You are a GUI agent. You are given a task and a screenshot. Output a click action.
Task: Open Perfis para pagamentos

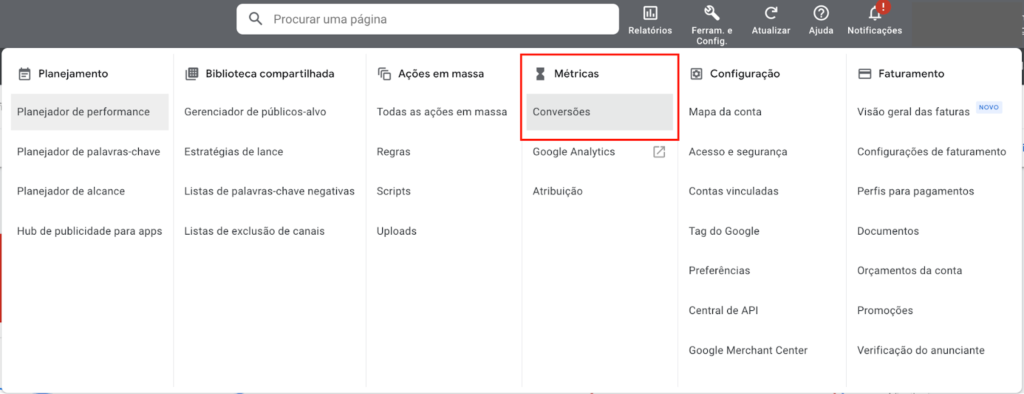916,191
